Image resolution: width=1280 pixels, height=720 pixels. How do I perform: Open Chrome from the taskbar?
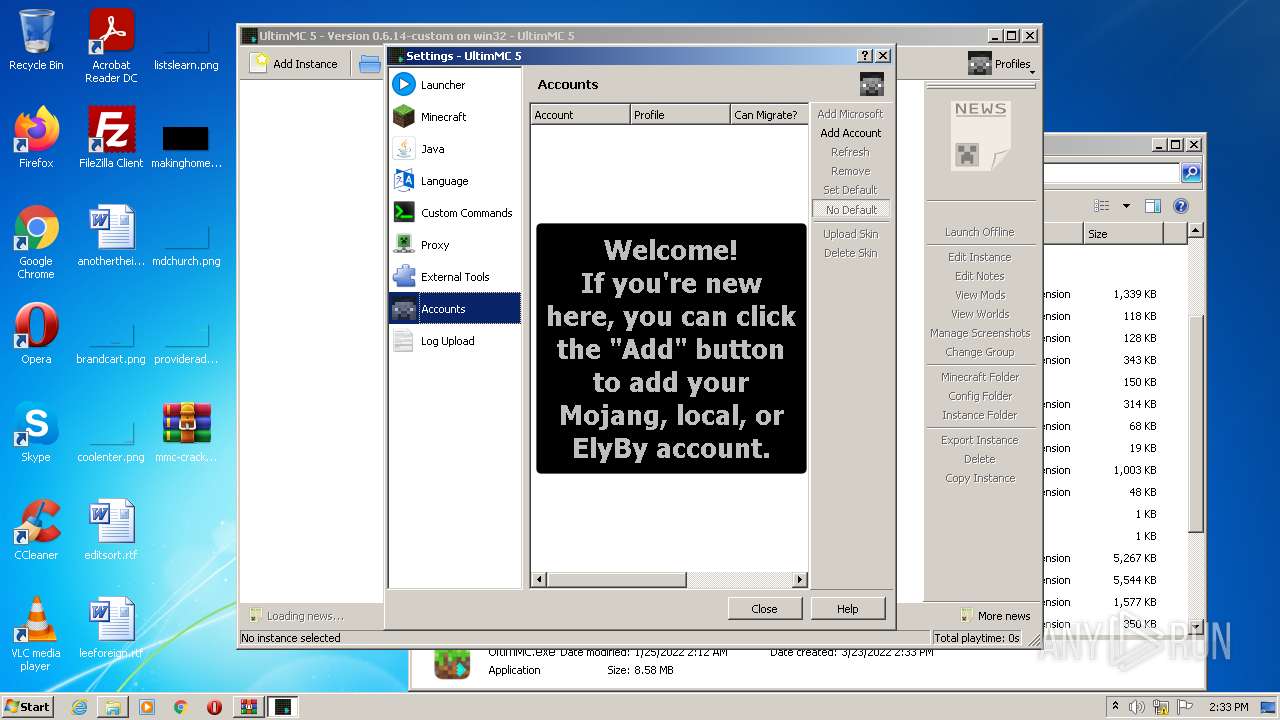pos(180,707)
